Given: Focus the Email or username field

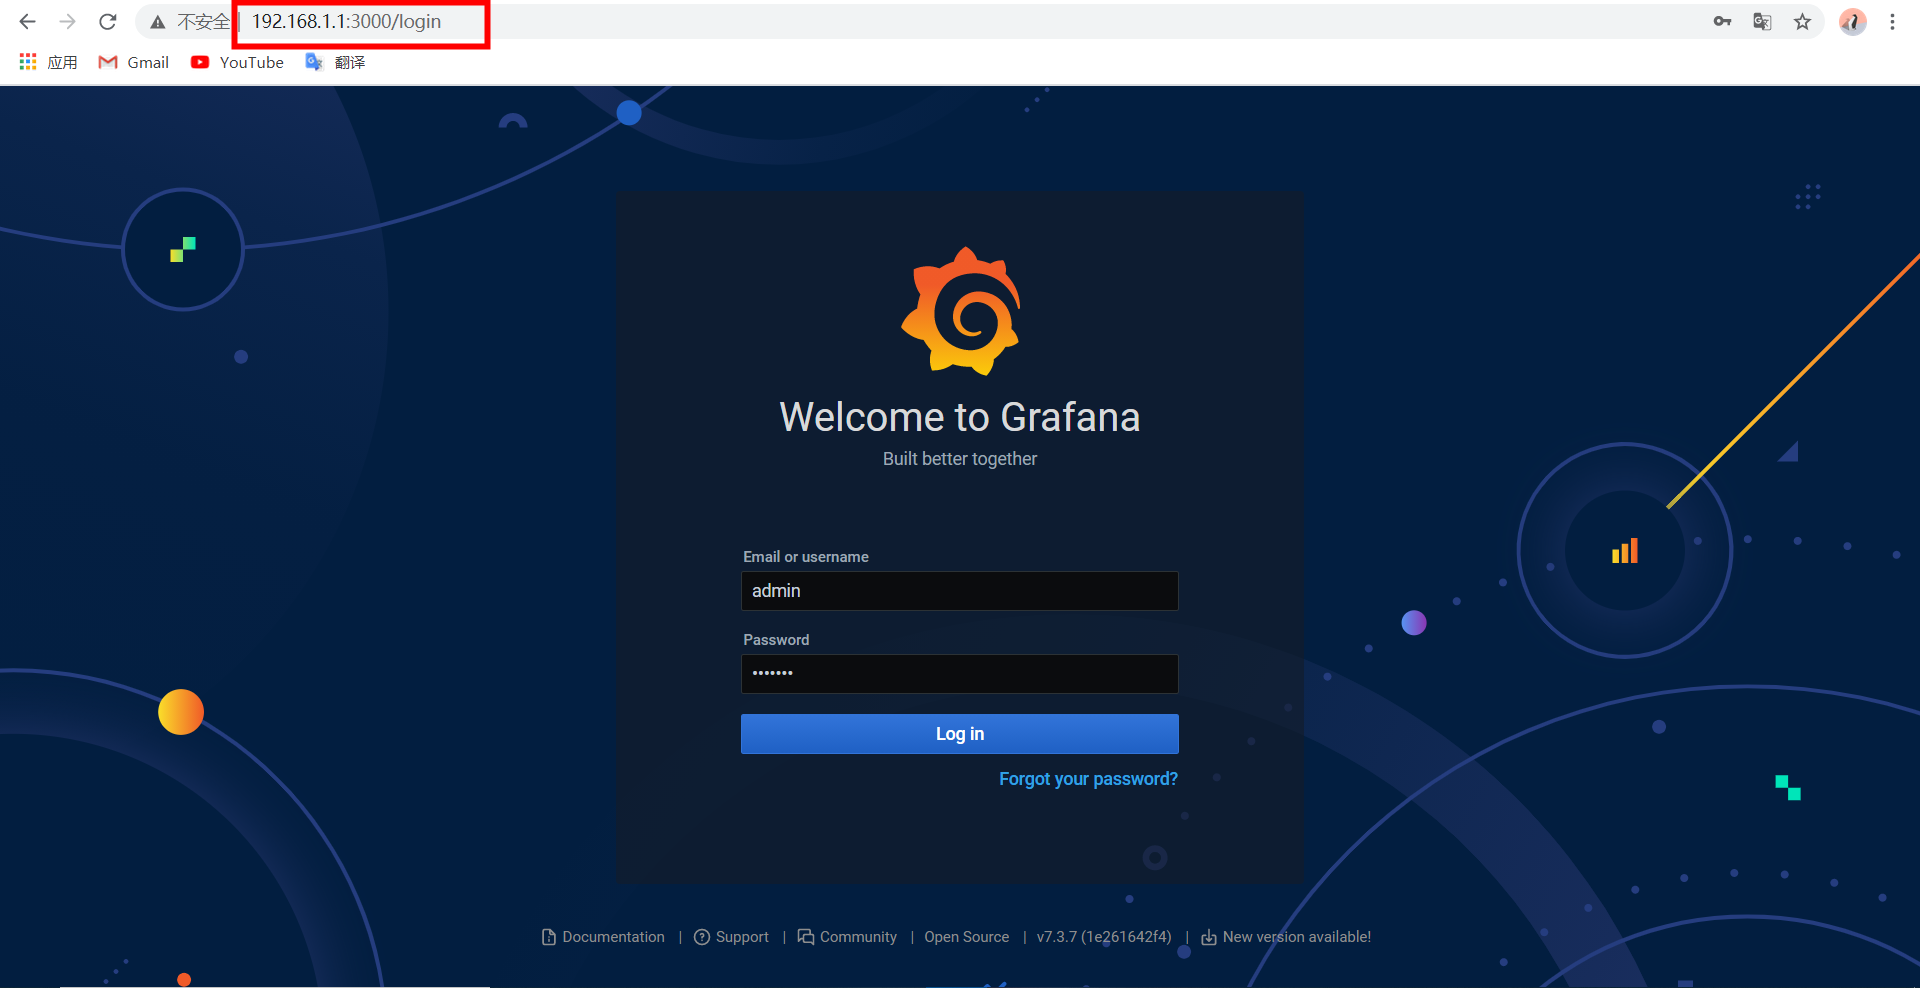Looking at the screenshot, I should (960, 591).
